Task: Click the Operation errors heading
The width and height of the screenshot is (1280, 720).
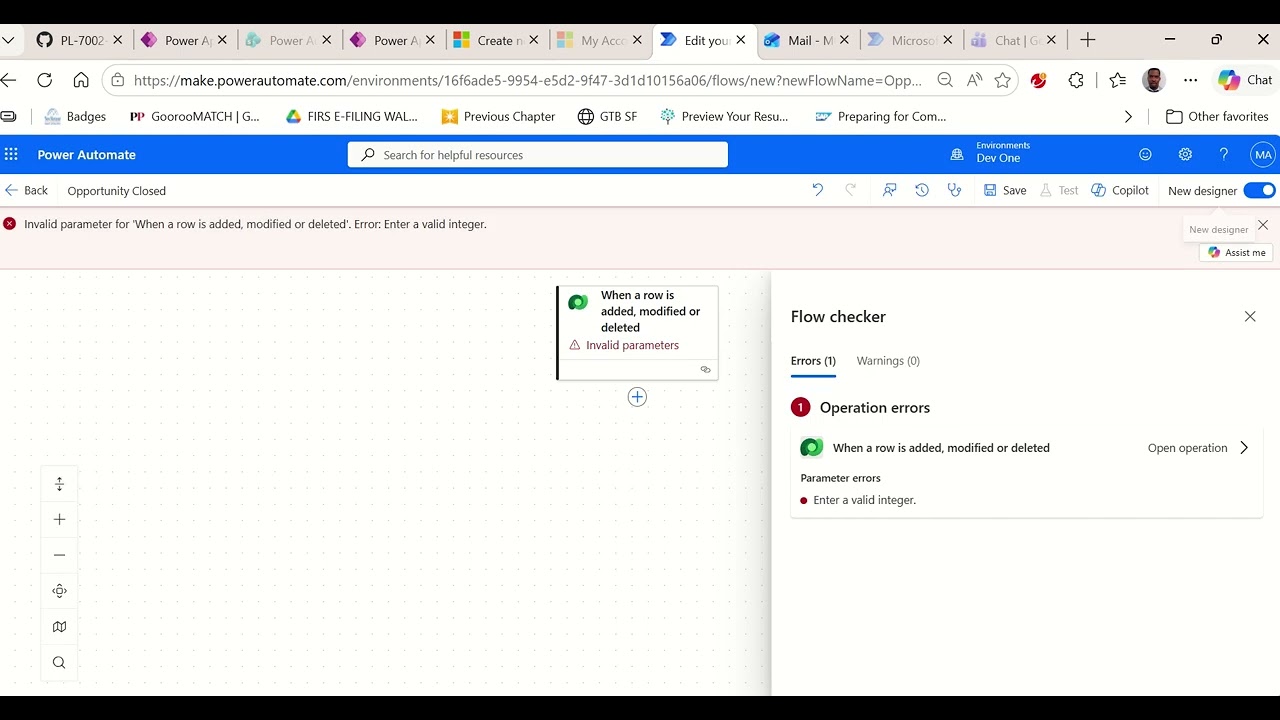Action: coord(875,407)
